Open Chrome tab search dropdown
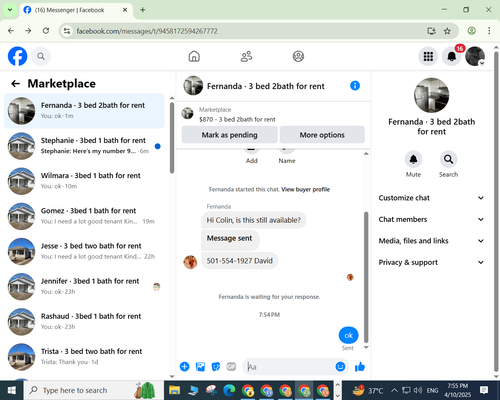This screenshot has width=500, height=400. pos(10,10)
